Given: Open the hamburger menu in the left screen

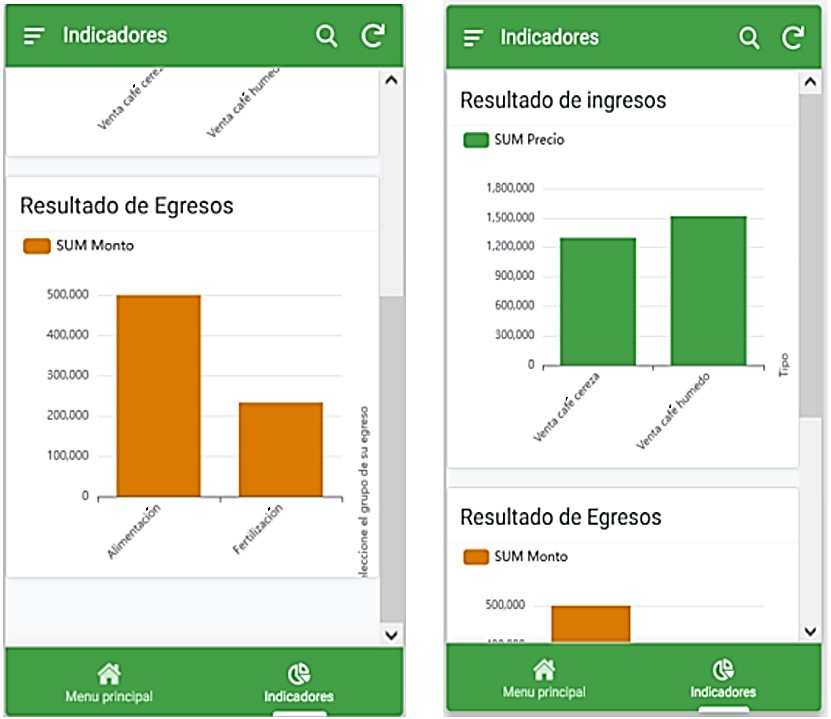Looking at the screenshot, I should coord(35,36).
